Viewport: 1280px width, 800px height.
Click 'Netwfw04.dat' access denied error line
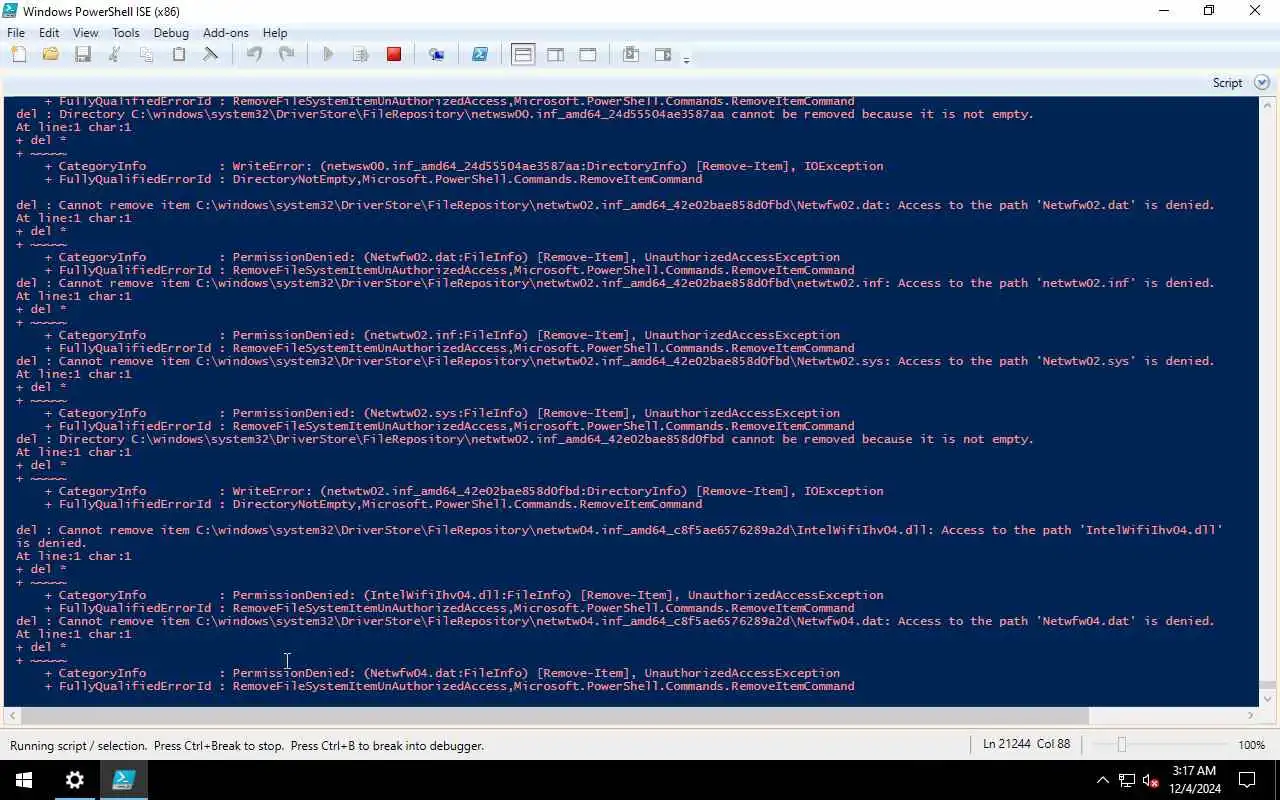pos(615,621)
